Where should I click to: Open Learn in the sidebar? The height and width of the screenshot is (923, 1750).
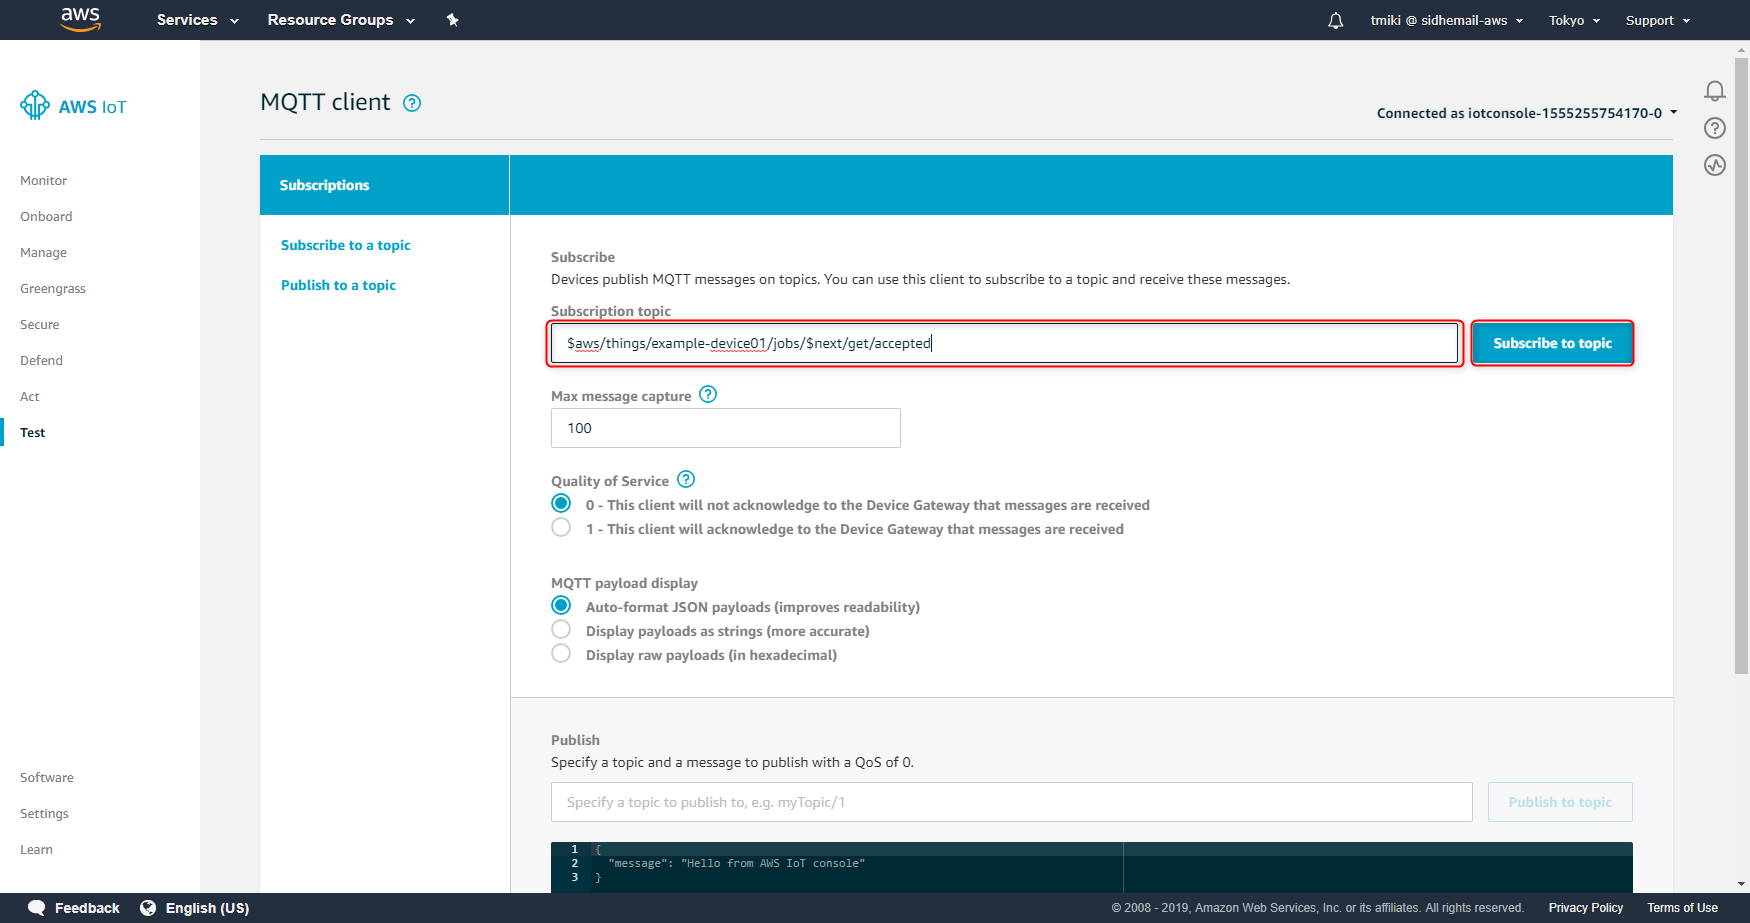point(36,850)
